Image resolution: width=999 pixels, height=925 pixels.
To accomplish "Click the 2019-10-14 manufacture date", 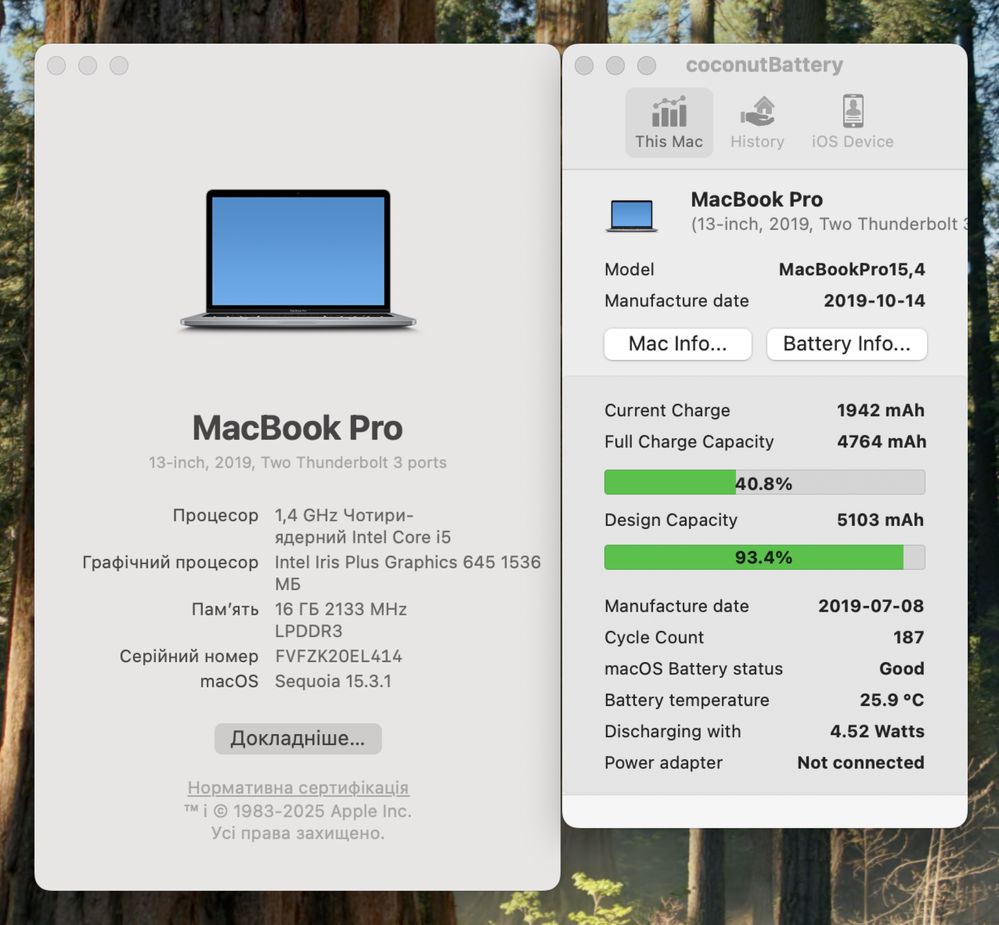I will (x=874, y=301).
